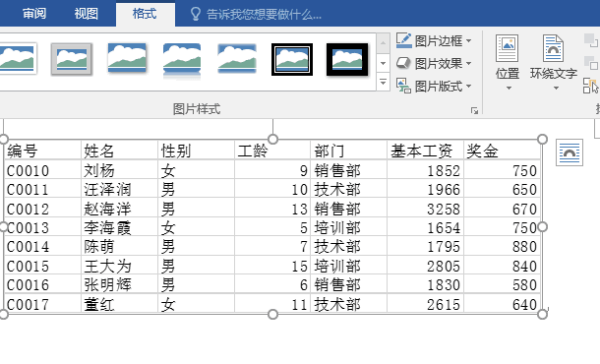This screenshot has width=600, height=364.
Task: Click the Bring Forward icon
Action: 591,40
